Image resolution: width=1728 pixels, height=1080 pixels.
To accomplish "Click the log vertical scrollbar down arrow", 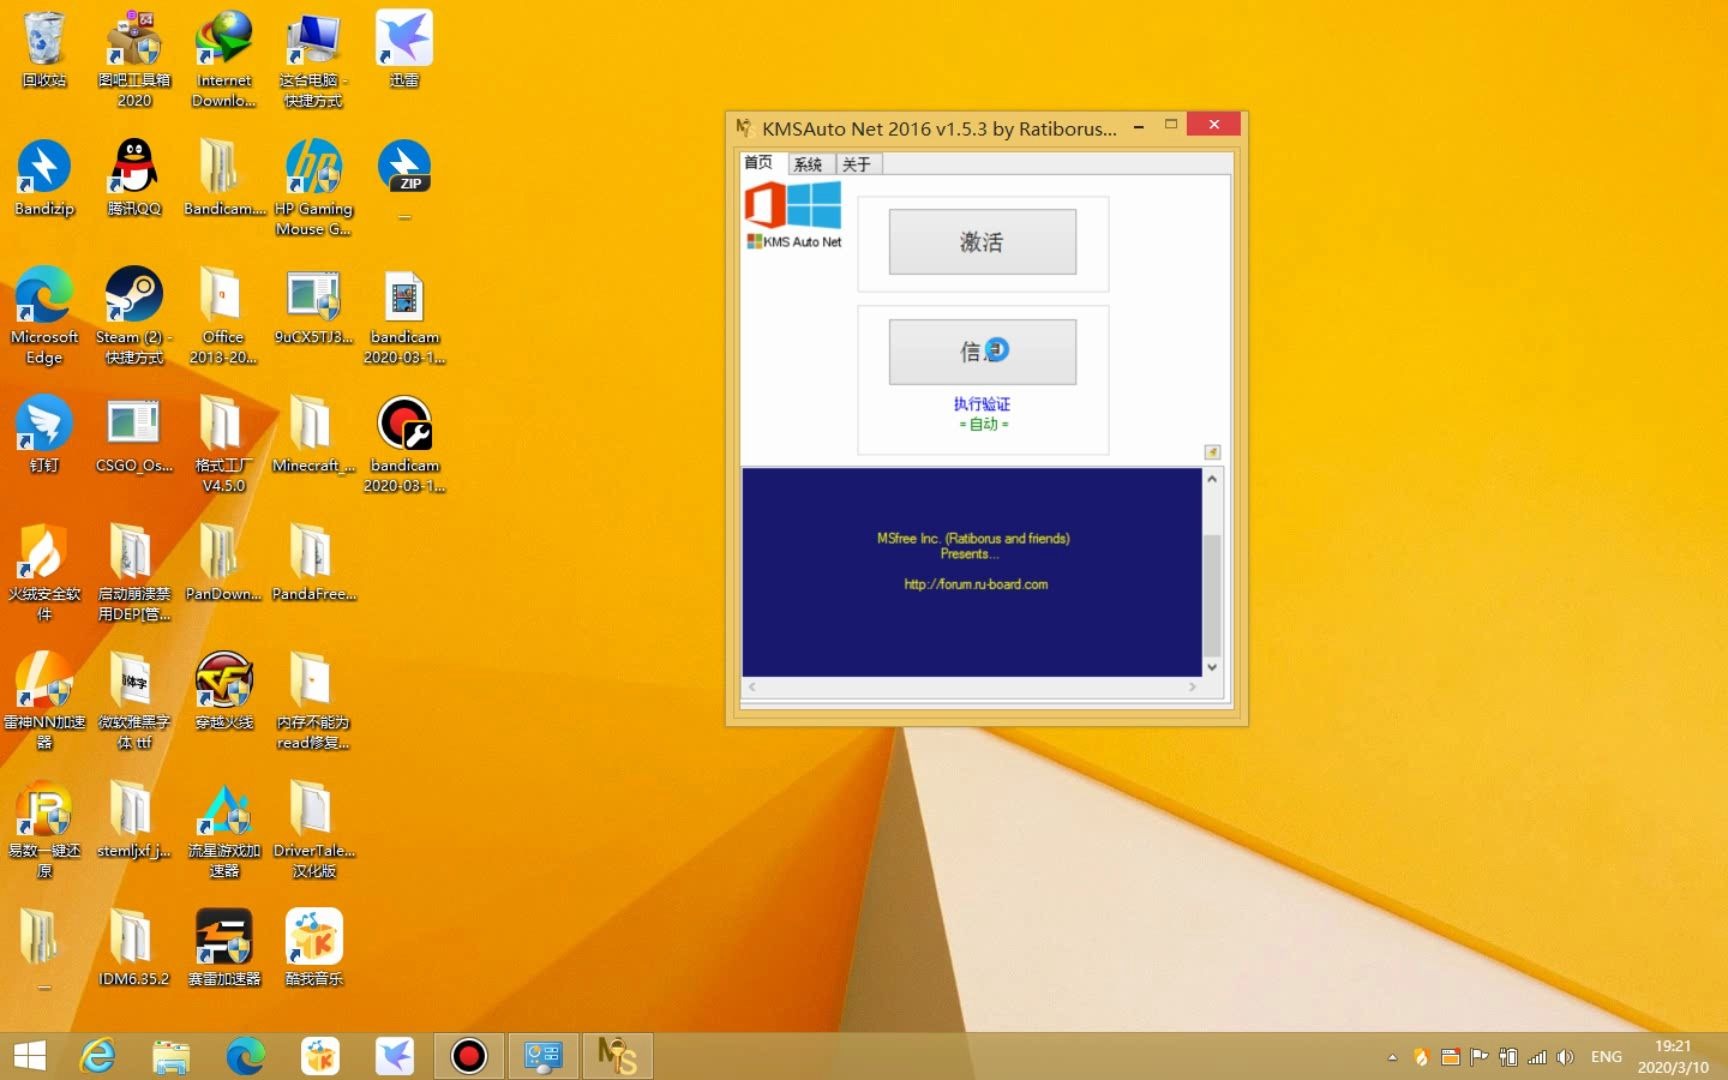I will click(1212, 667).
